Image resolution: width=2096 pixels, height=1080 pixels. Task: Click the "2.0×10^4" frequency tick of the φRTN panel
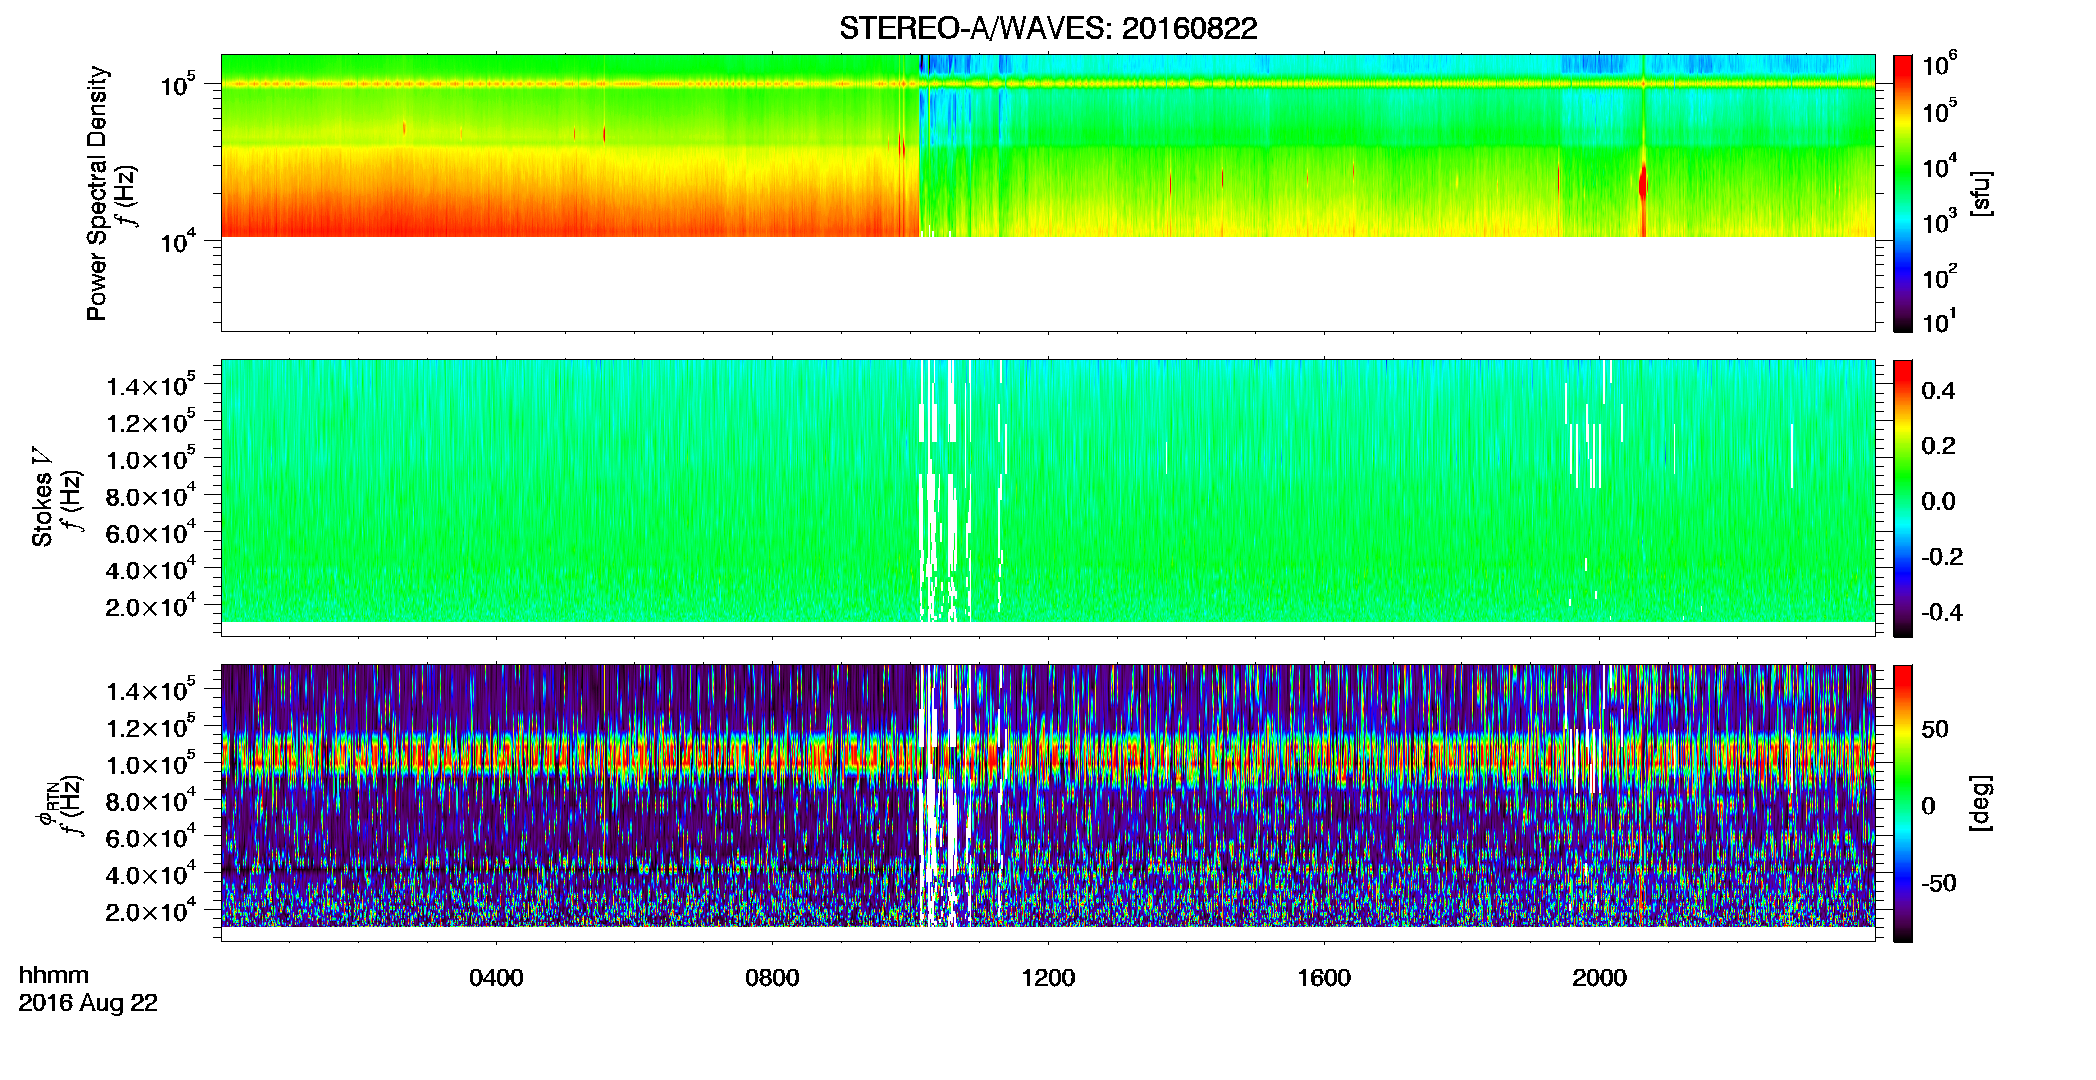tap(151, 911)
